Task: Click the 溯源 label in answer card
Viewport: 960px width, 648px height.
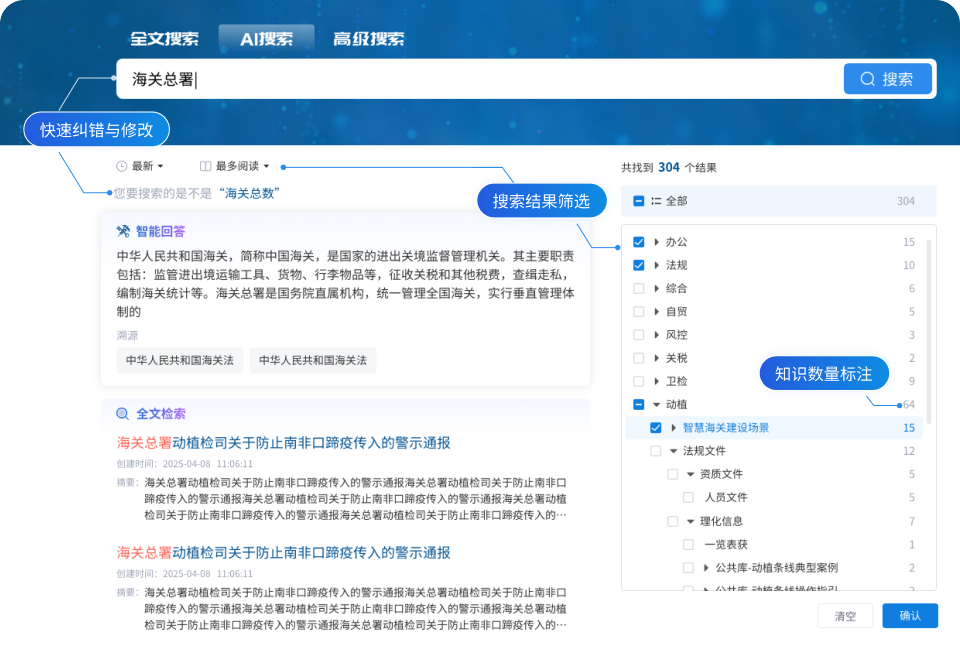Action: point(127,336)
